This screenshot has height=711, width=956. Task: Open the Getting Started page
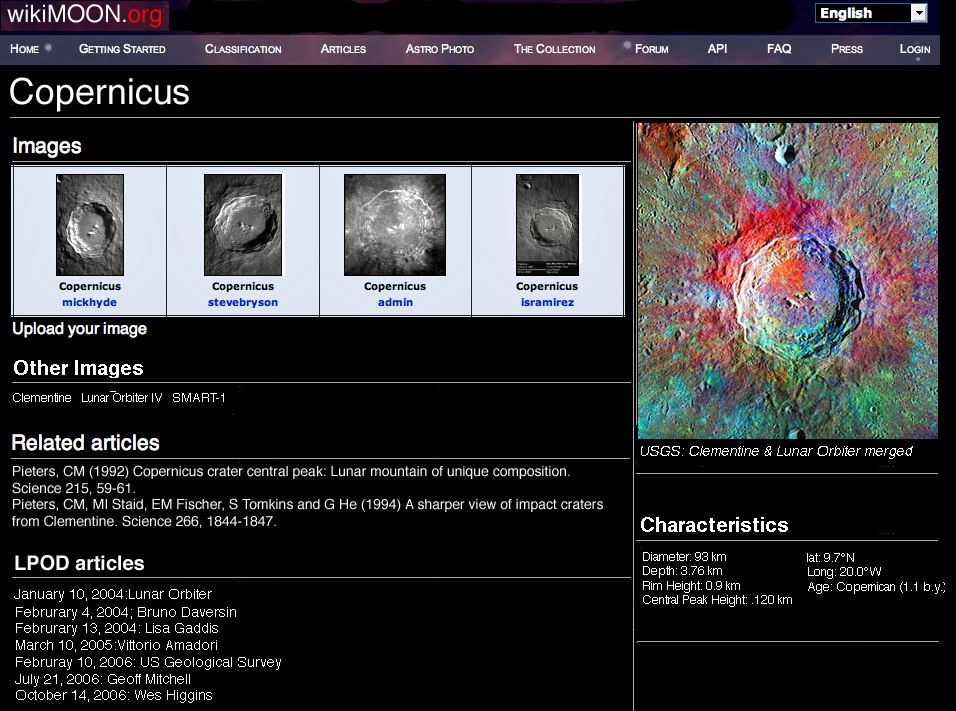(x=122, y=49)
